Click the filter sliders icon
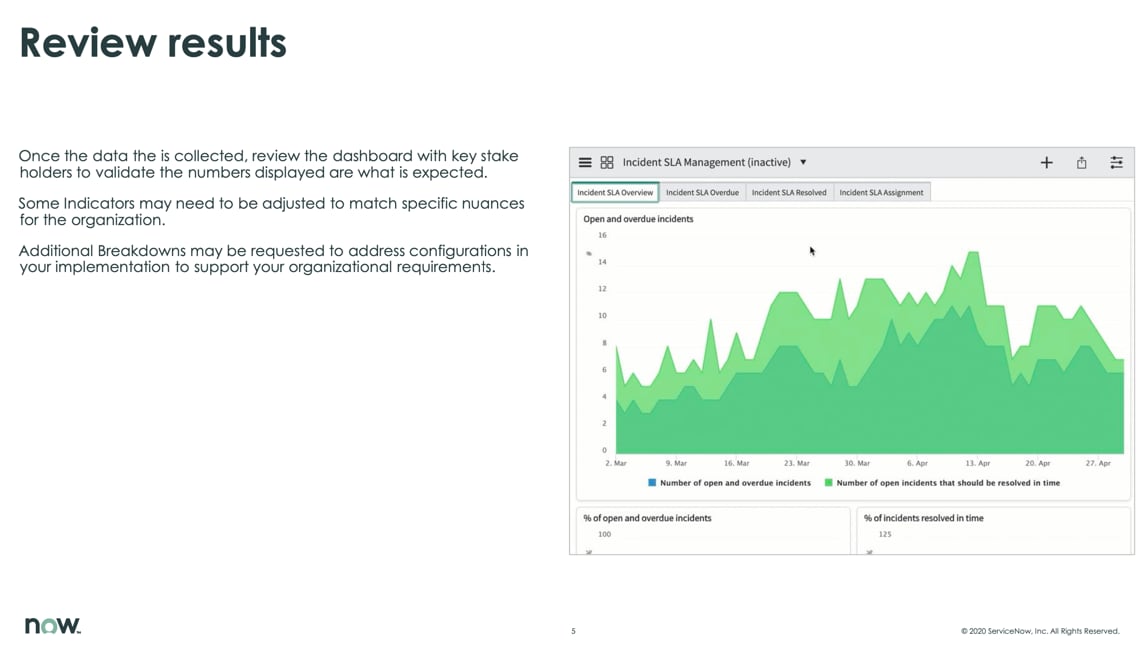Image resolution: width=1144 pixels, height=648 pixels. coord(1116,161)
